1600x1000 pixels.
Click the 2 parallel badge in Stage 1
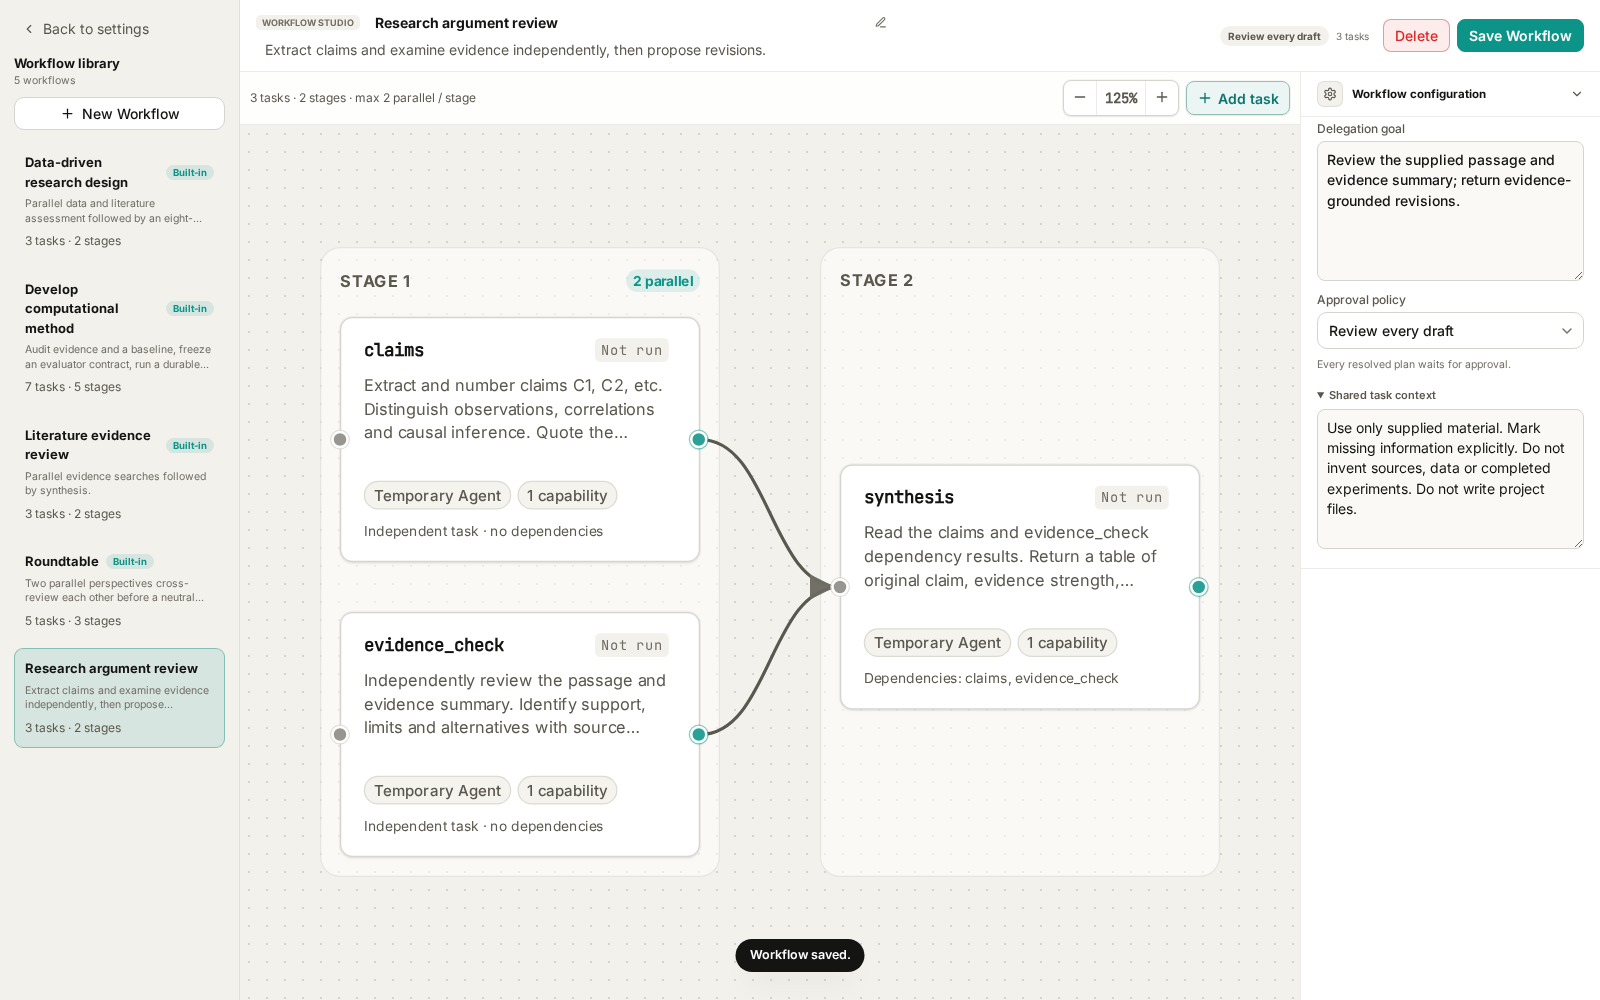point(663,281)
